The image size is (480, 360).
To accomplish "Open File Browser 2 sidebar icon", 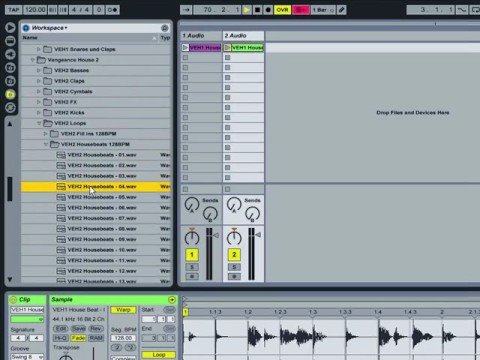I will point(10,81).
